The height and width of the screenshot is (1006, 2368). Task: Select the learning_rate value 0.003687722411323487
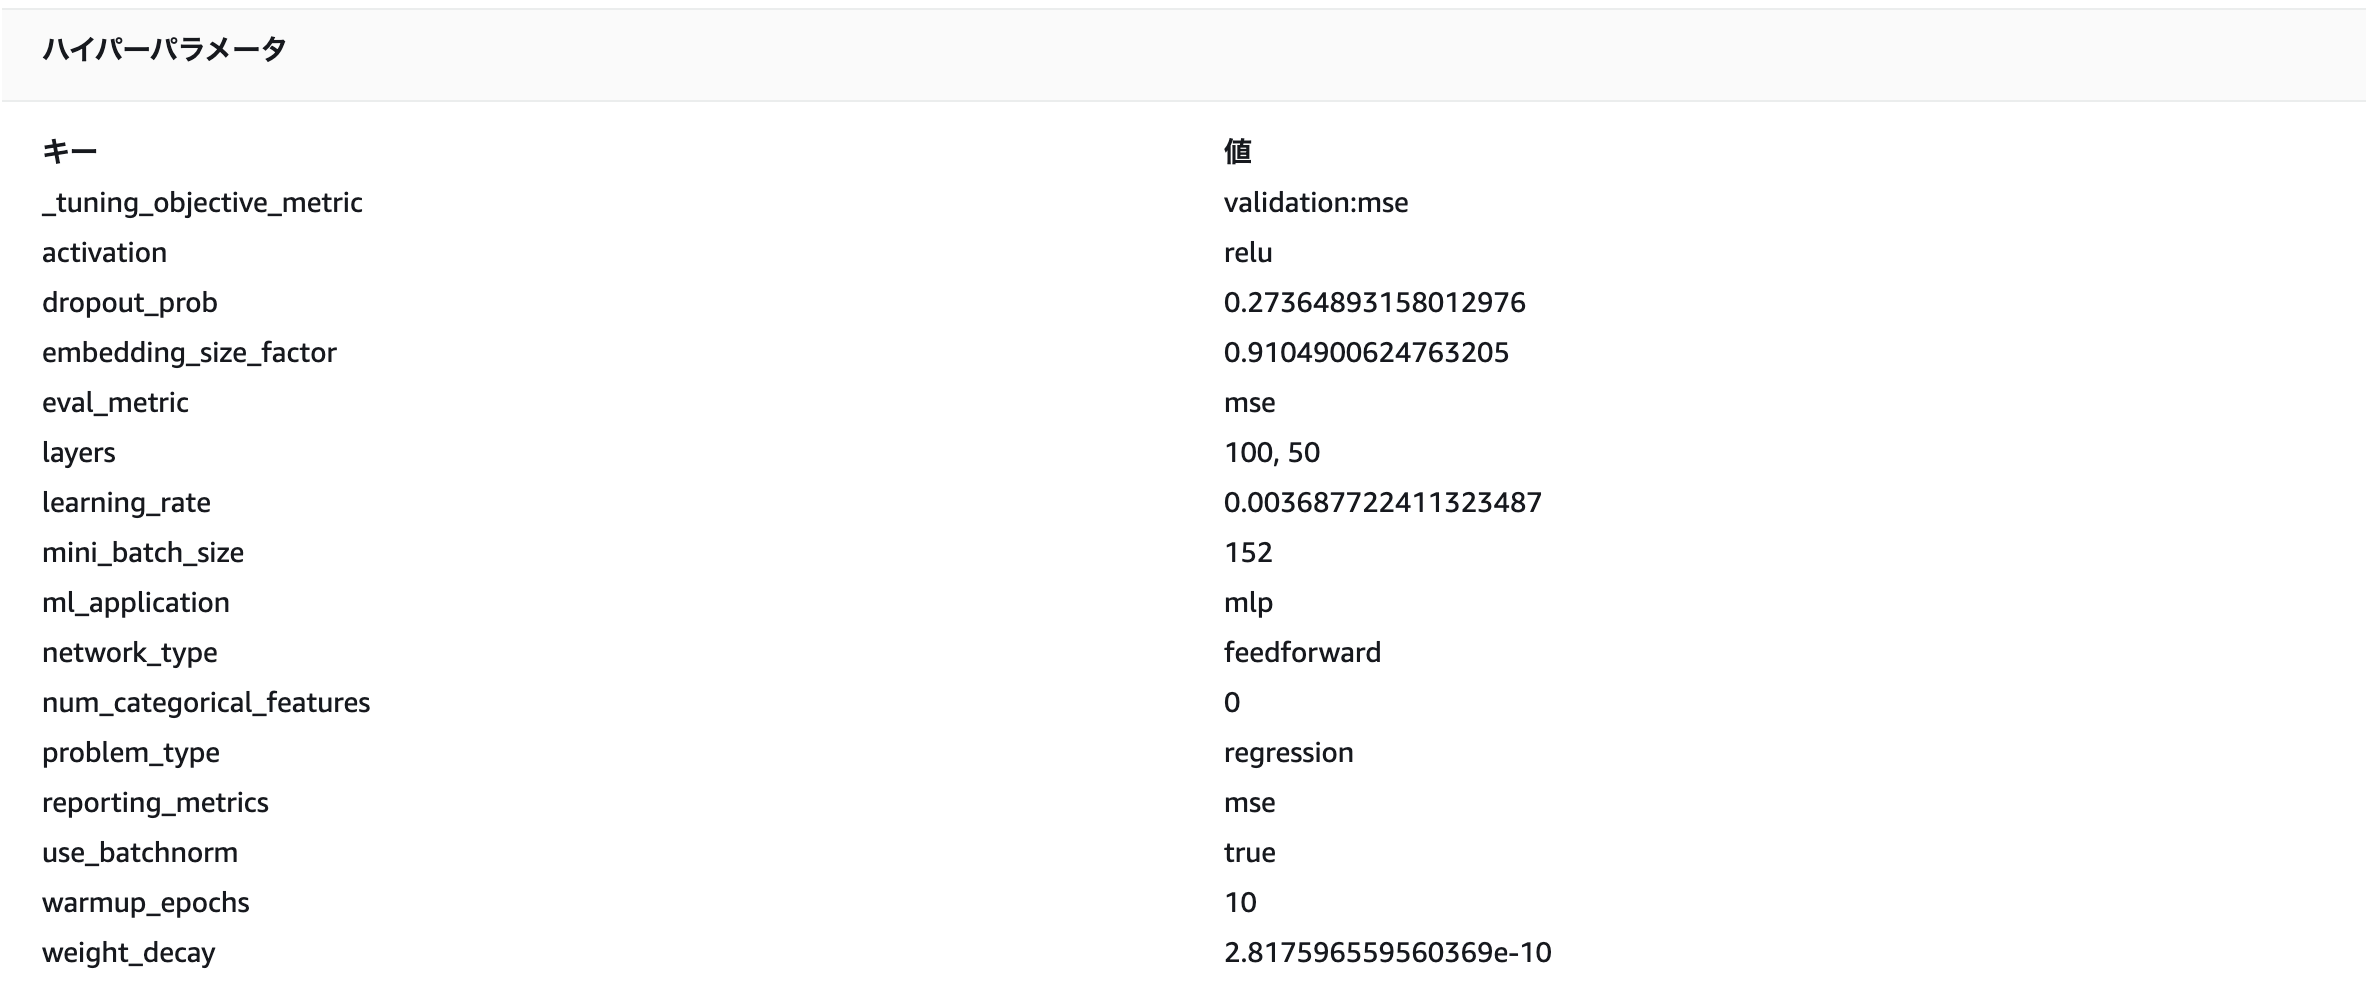pos(1383,503)
